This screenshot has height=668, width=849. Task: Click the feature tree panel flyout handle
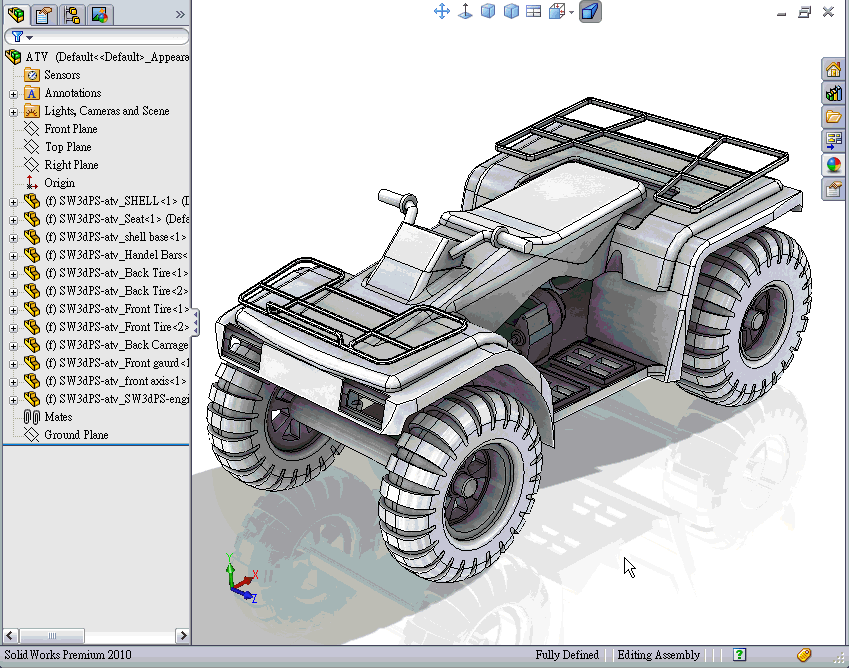coord(195,323)
